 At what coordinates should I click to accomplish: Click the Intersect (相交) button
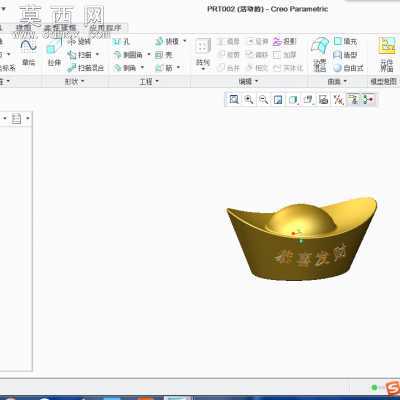[257, 68]
